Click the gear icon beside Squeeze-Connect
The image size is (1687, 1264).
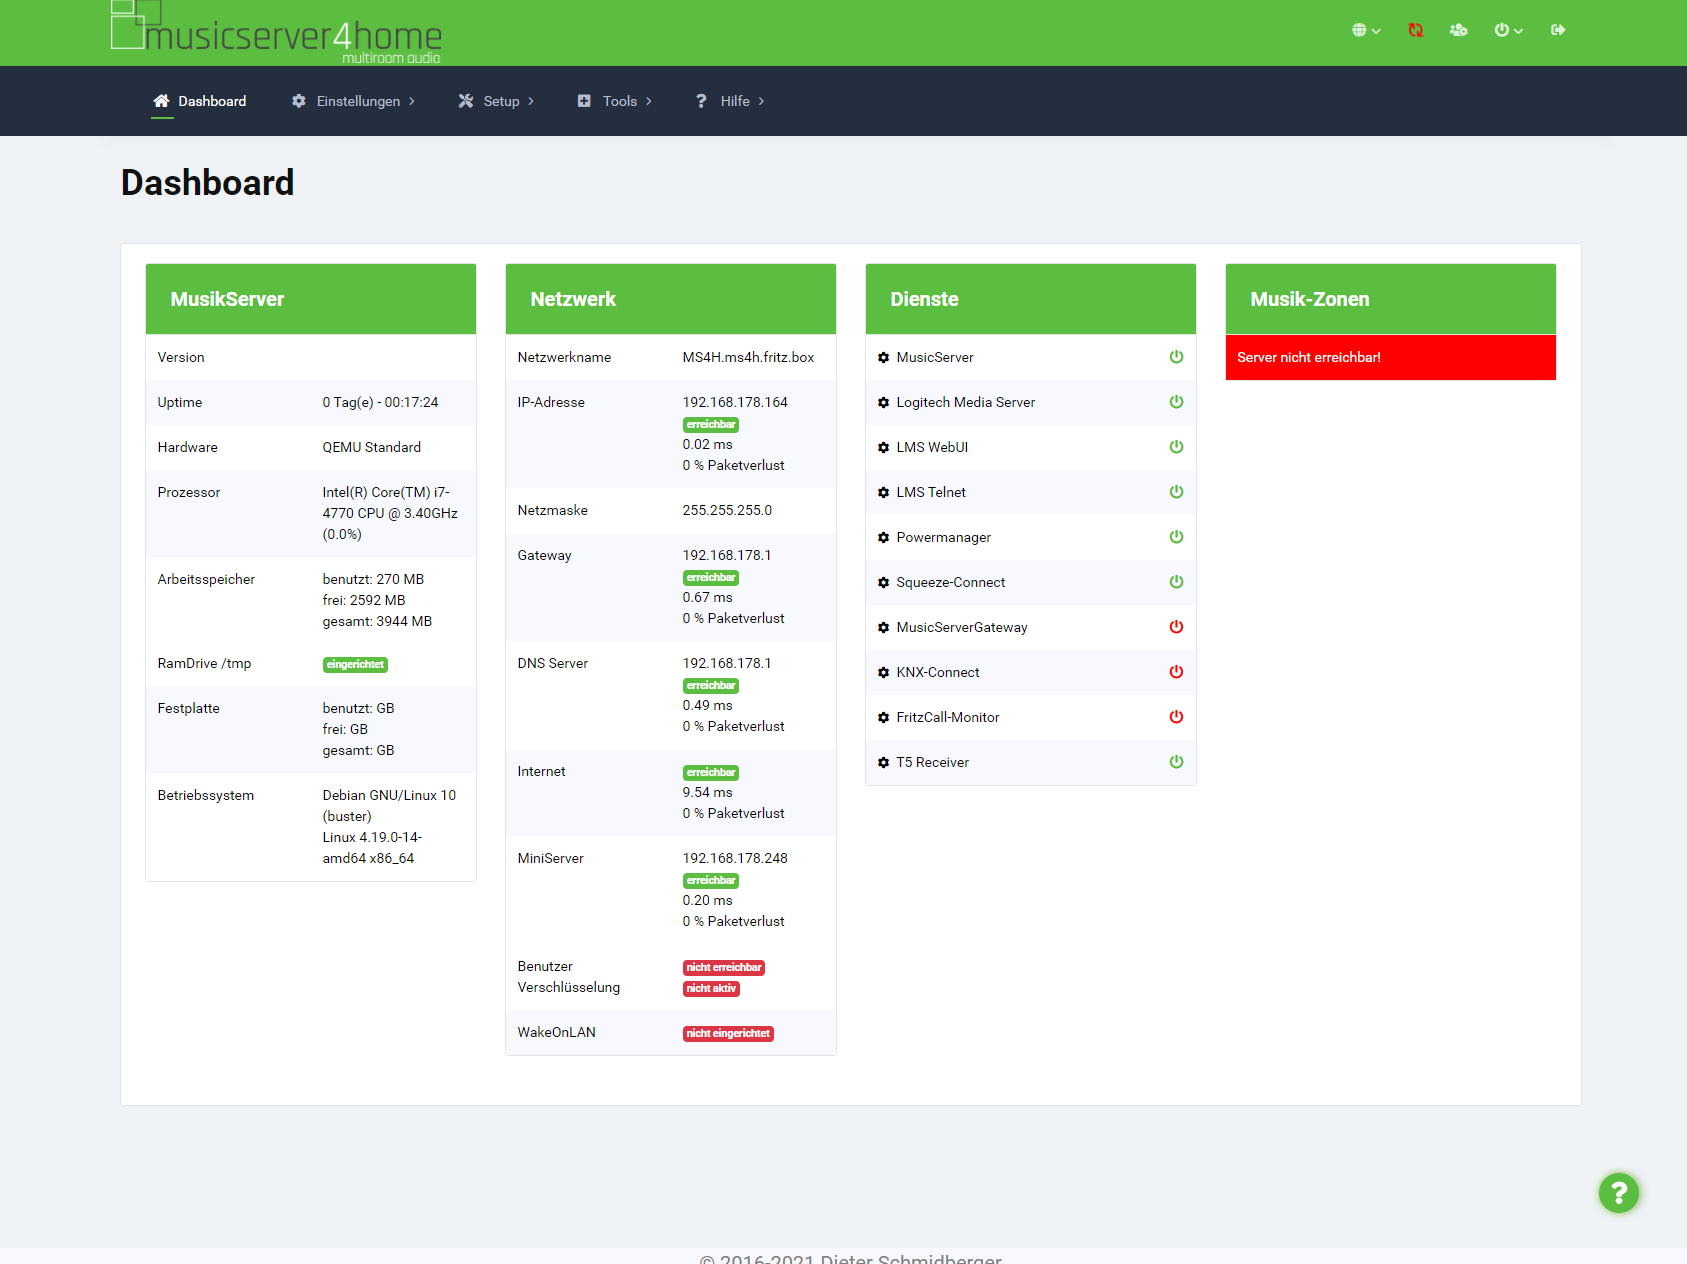[x=883, y=583]
